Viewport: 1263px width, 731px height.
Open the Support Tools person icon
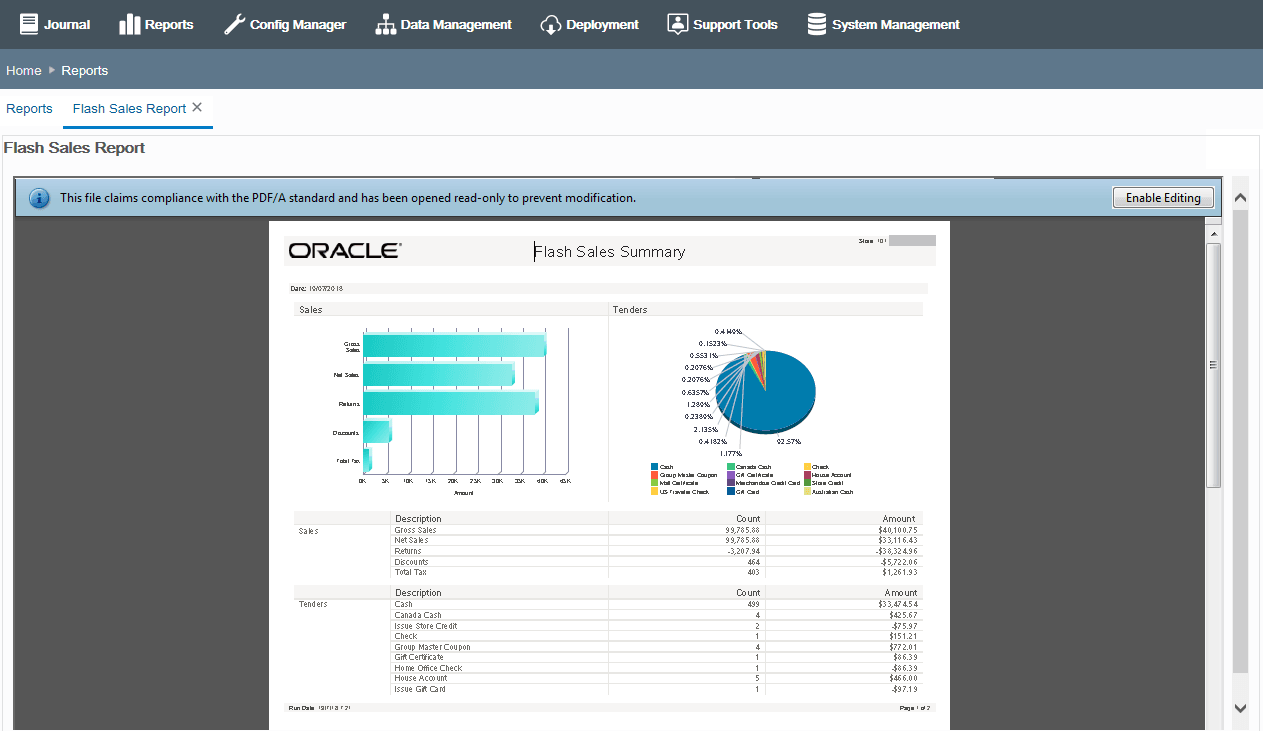click(676, 24)
